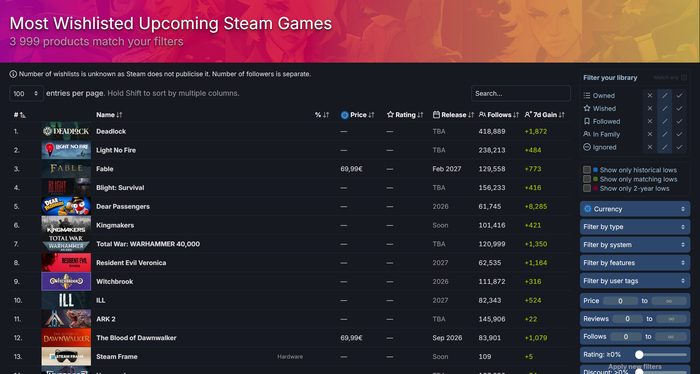Click the checkmark icon for Ignored filter
The height and width of the screenshot is (374, 700).
[679, 147]
